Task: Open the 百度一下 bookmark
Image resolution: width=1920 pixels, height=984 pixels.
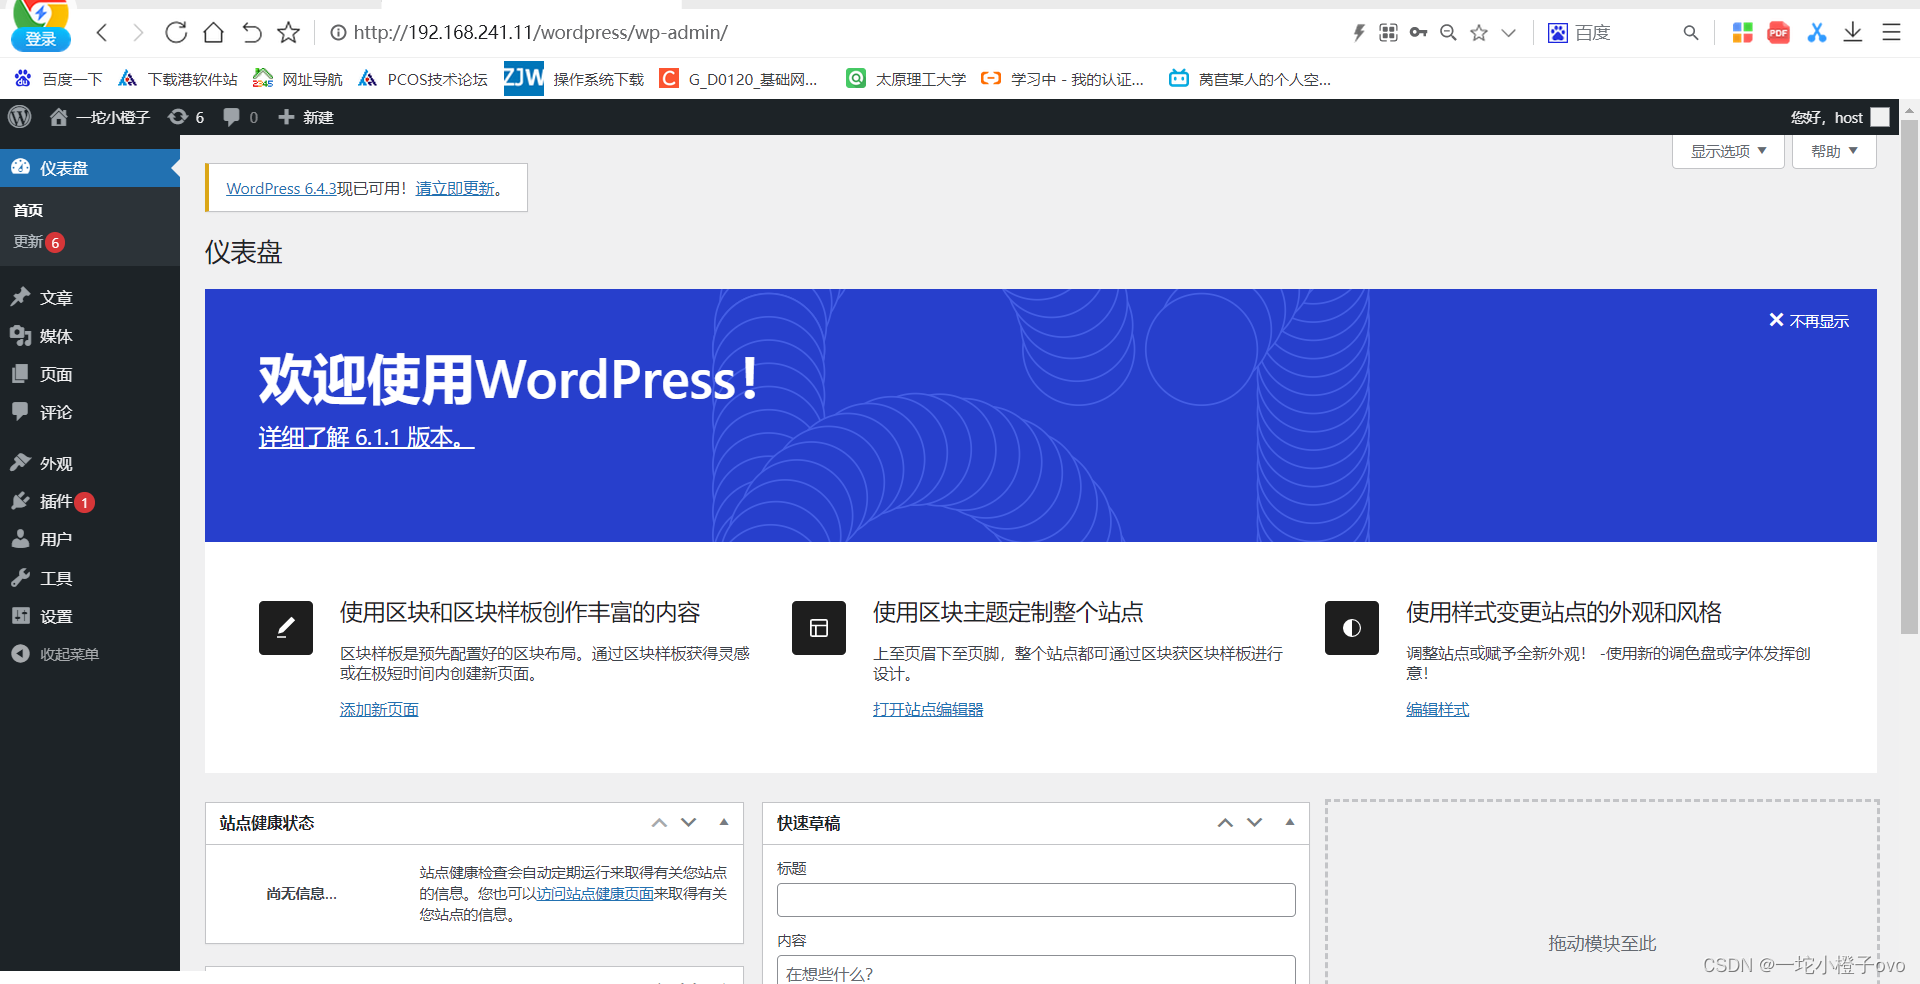Action: [x=59, y=79]
